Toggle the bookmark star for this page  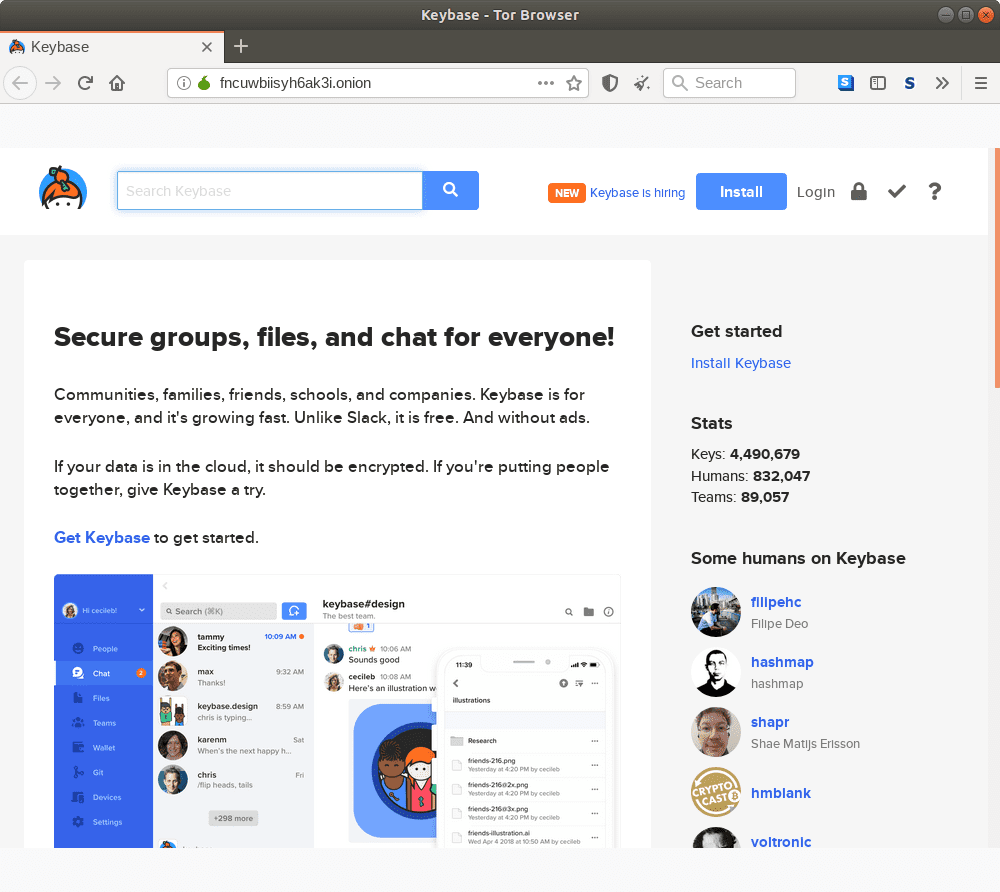click(575, 83)
